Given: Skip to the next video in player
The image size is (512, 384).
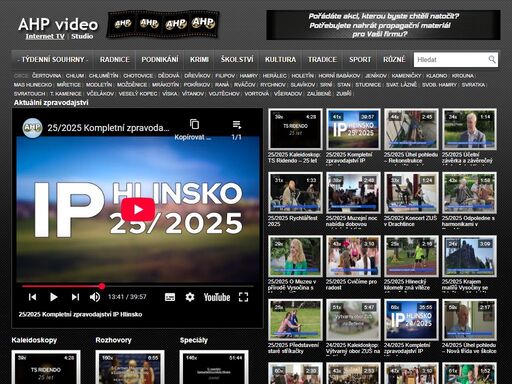Looking at the screenshot, I should 75,297.
